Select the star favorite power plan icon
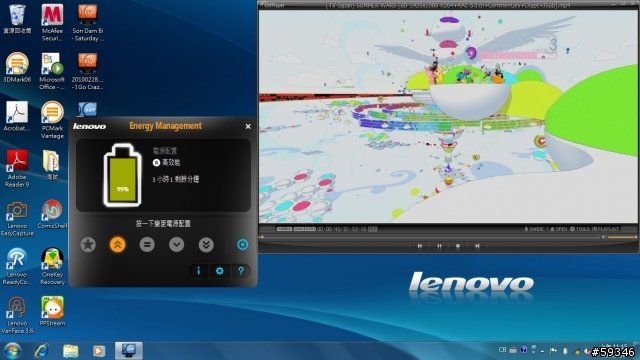 pyautogui.click(x=88, y=244)
